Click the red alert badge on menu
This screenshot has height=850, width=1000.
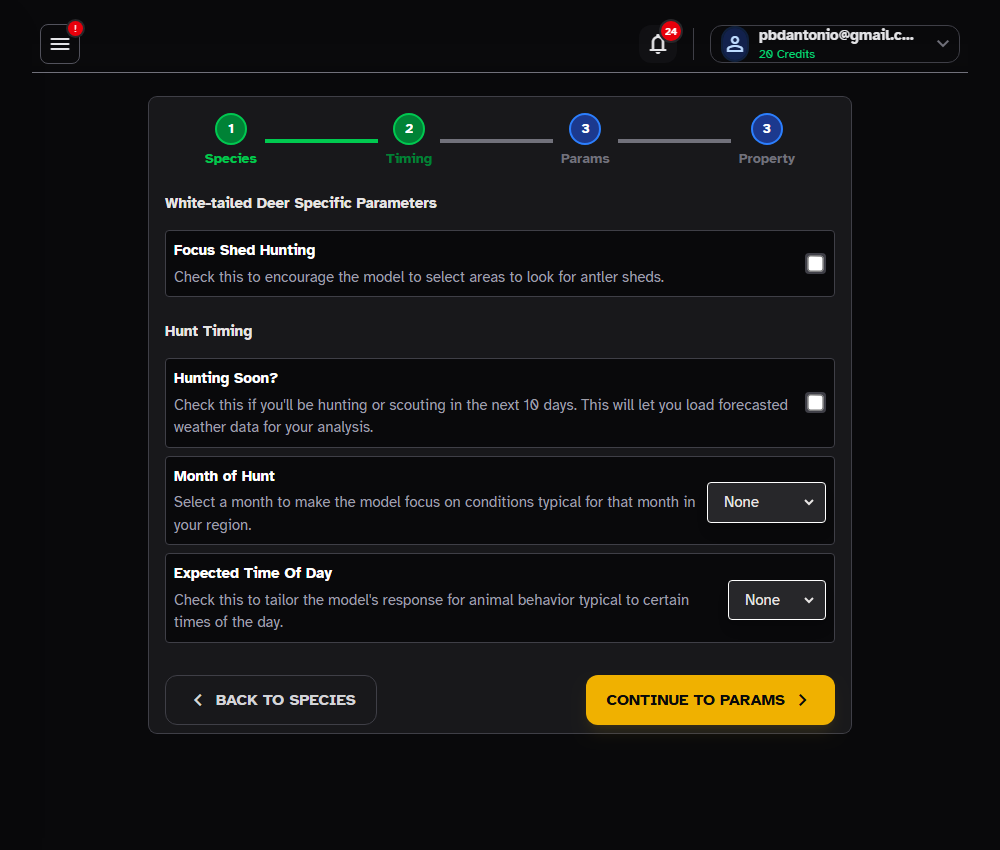[75, 28]
